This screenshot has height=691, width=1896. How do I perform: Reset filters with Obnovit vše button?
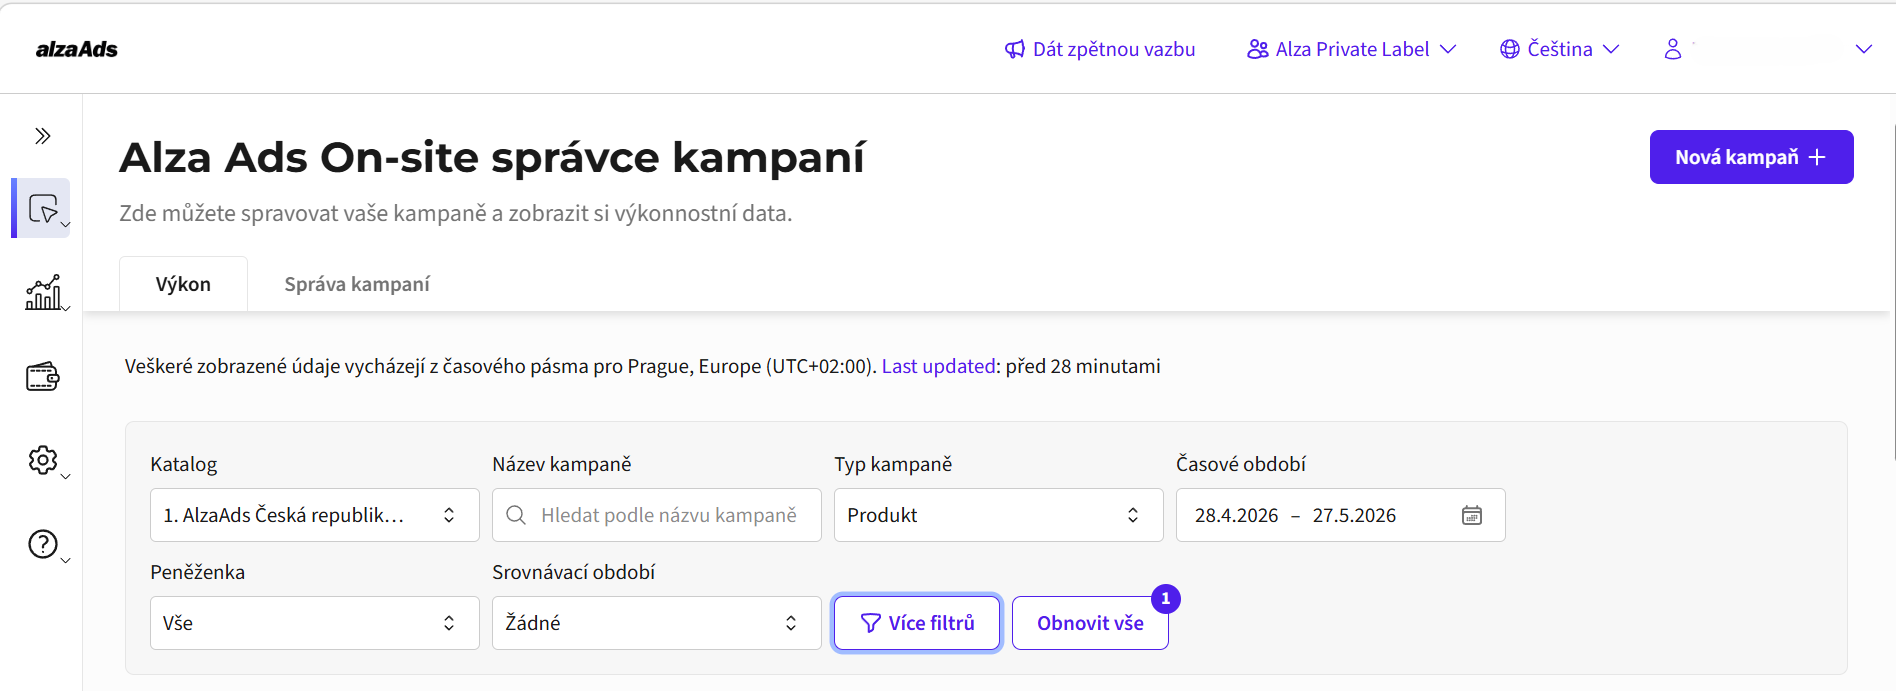[1090, 623]
